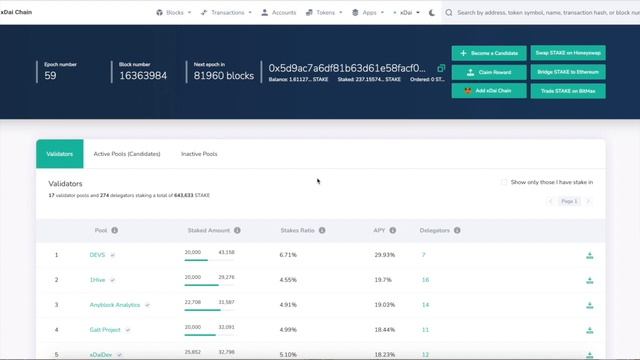Open the 1Hive pool link
The image size is (640, 360).
(x=98, y=280)
